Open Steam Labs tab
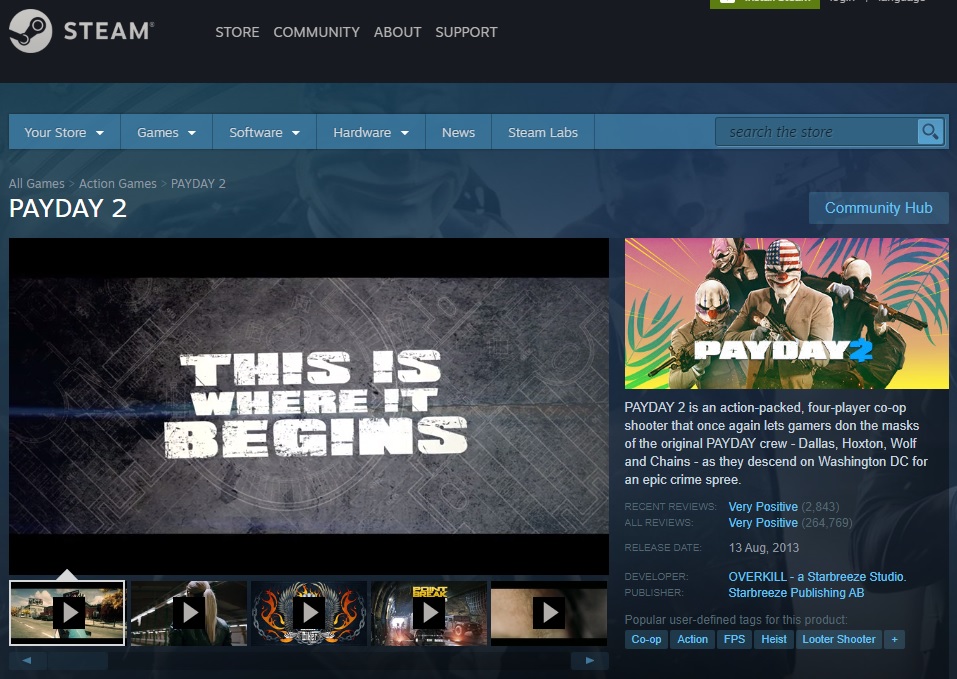This screenshot has width=957, height=679. click(543, 132)
